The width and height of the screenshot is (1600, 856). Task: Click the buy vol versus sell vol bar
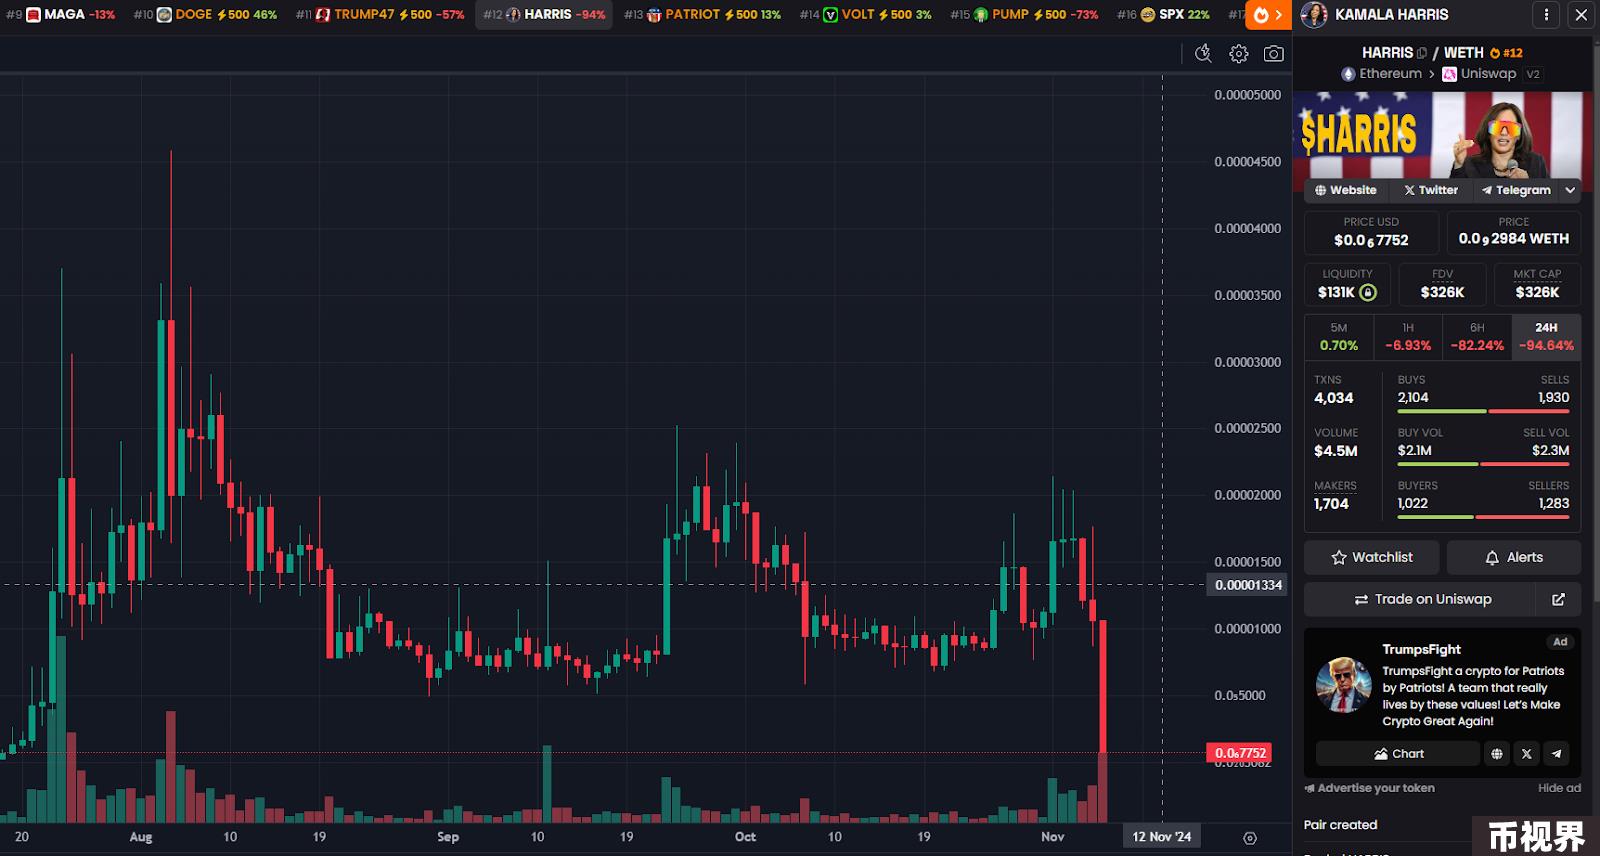pyautogui.click(x=1483, y=464)
